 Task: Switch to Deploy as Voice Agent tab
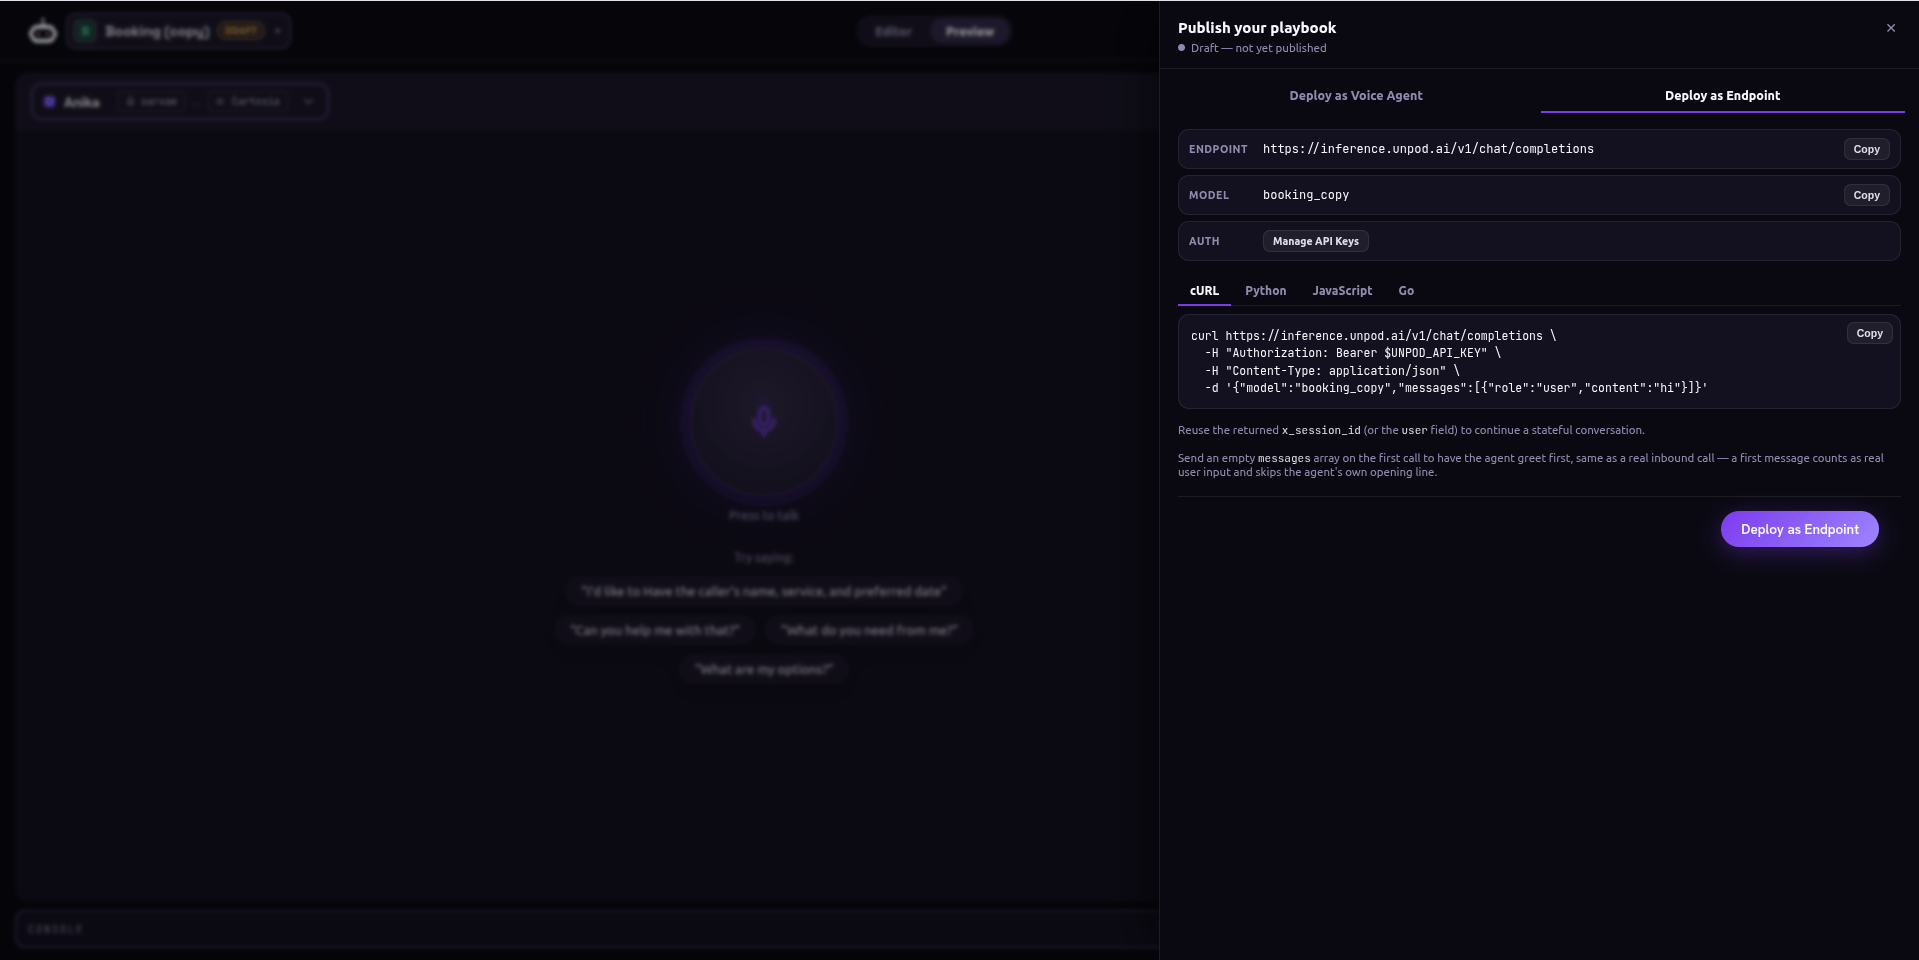(x=1355, y=96)
